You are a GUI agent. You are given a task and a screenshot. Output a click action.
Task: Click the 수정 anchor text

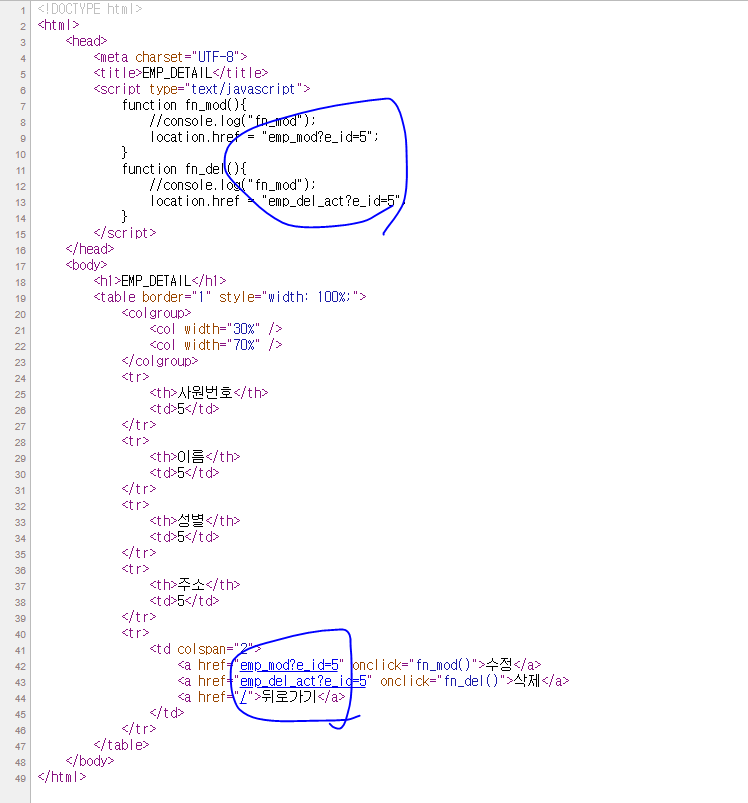pyautogui.click(x=499, y=665)
